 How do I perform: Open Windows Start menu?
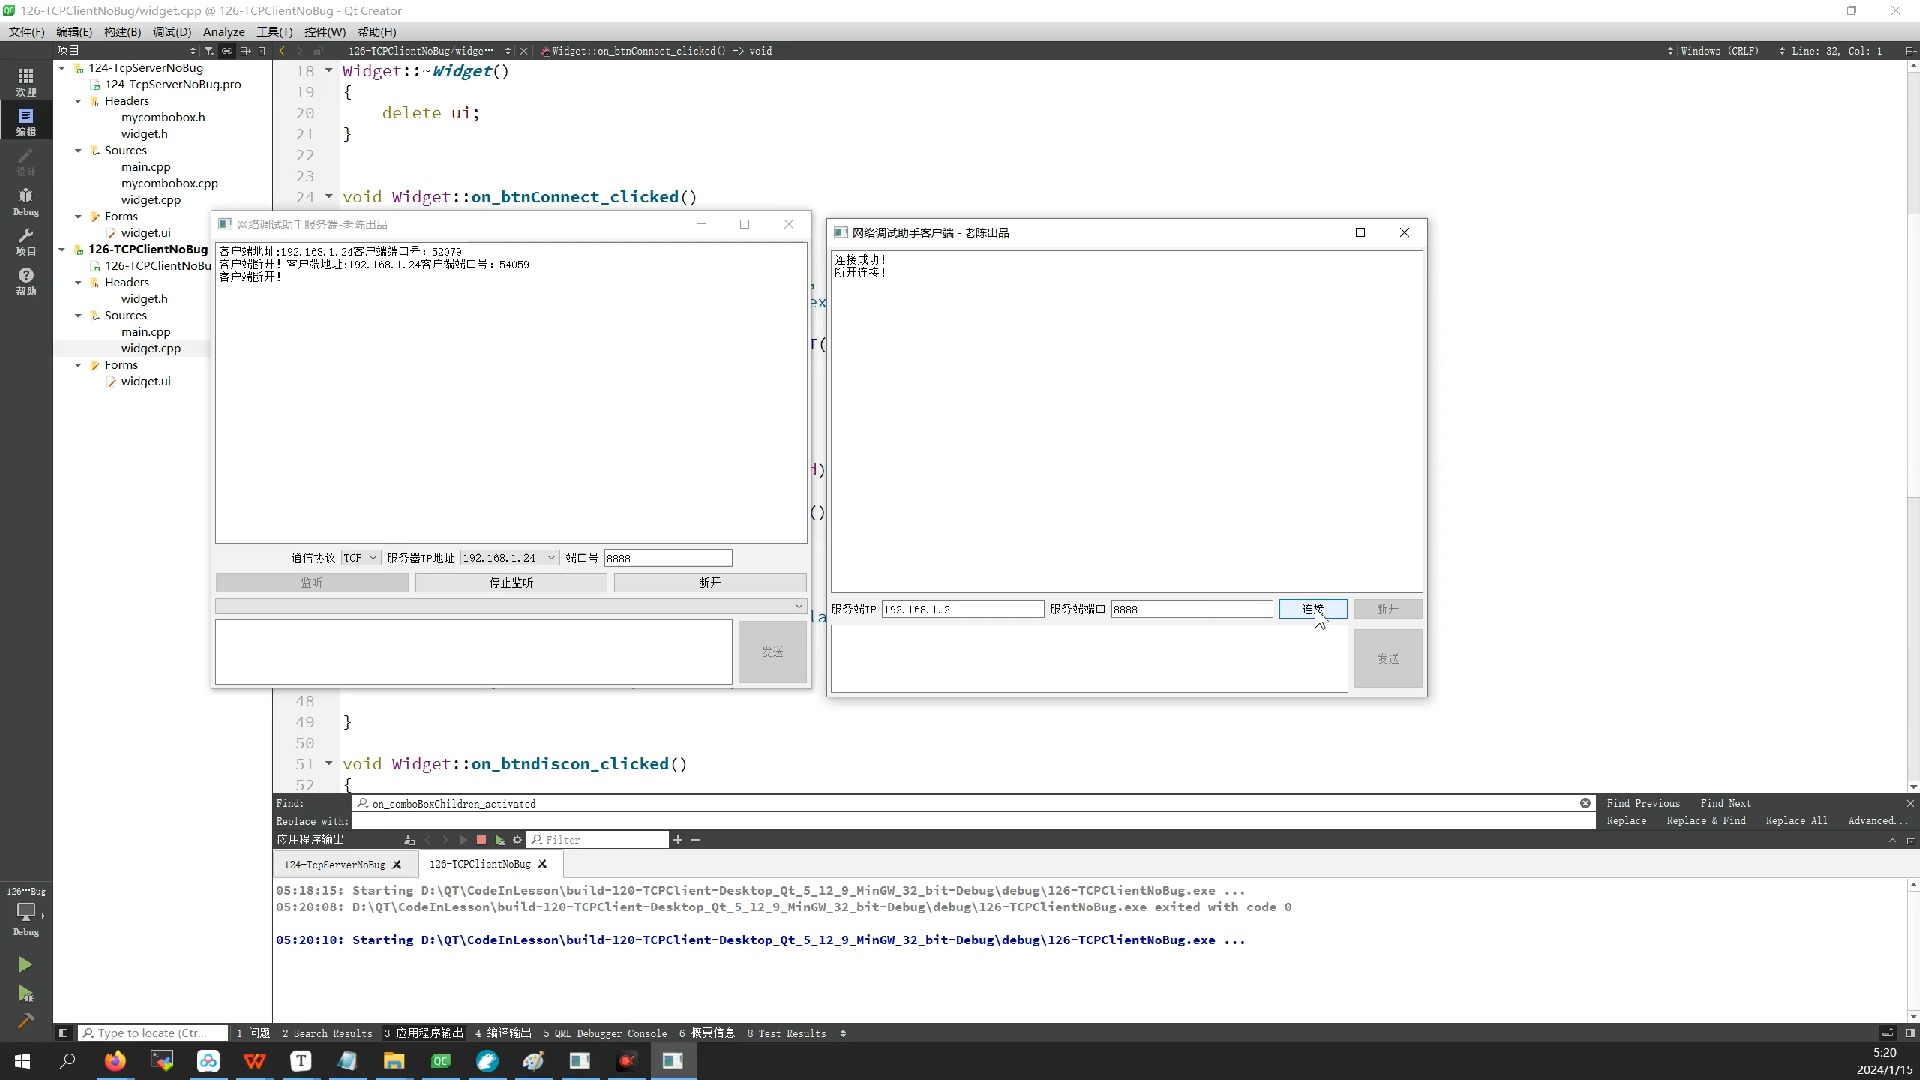(x=22, y=1061)
